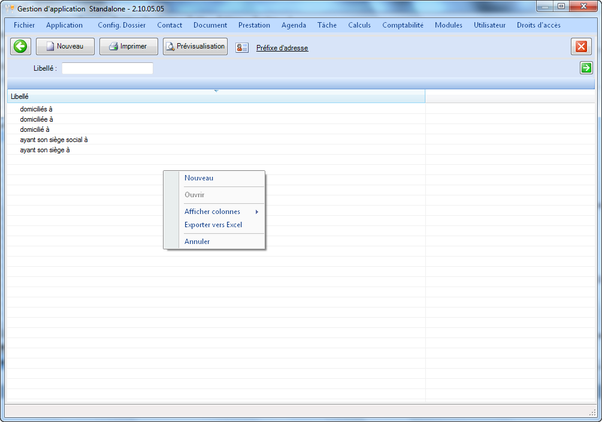Viewport: 602px width, 422px height.
Task: Choose Nouveau in the context menu
Action: coord(199,178)
